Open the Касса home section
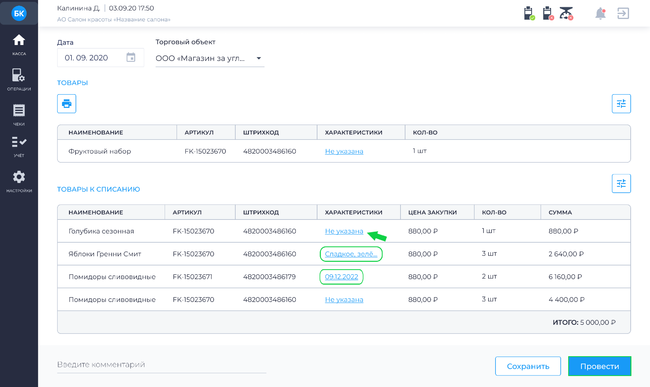 pyautogui.click(x=19, y=44)
